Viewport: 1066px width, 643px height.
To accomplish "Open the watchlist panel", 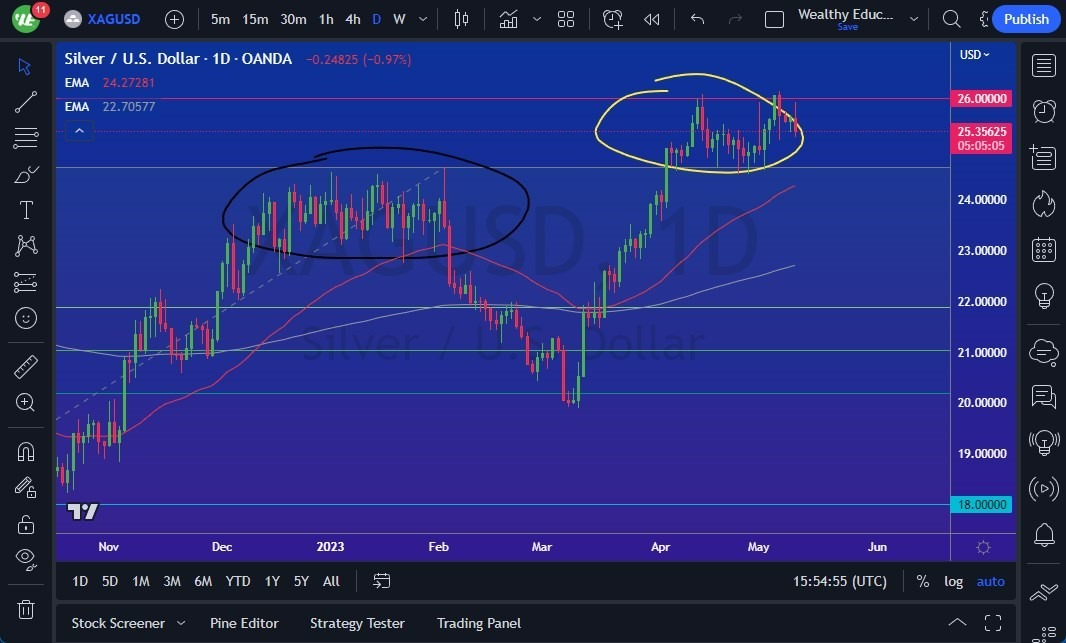I will click(x=1044, y=65).
